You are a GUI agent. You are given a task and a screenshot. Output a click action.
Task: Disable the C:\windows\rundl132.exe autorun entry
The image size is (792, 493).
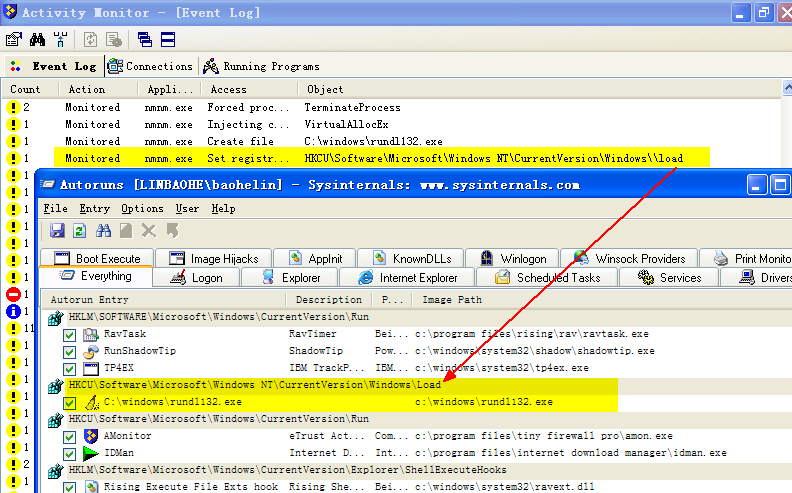(x=70, y=403)
